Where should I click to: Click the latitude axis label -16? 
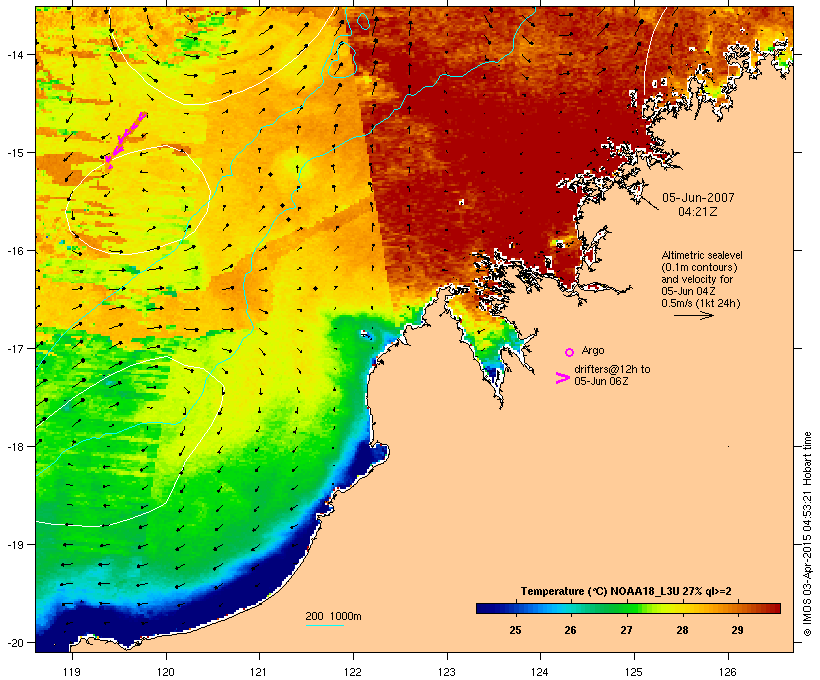pos(14,251)
